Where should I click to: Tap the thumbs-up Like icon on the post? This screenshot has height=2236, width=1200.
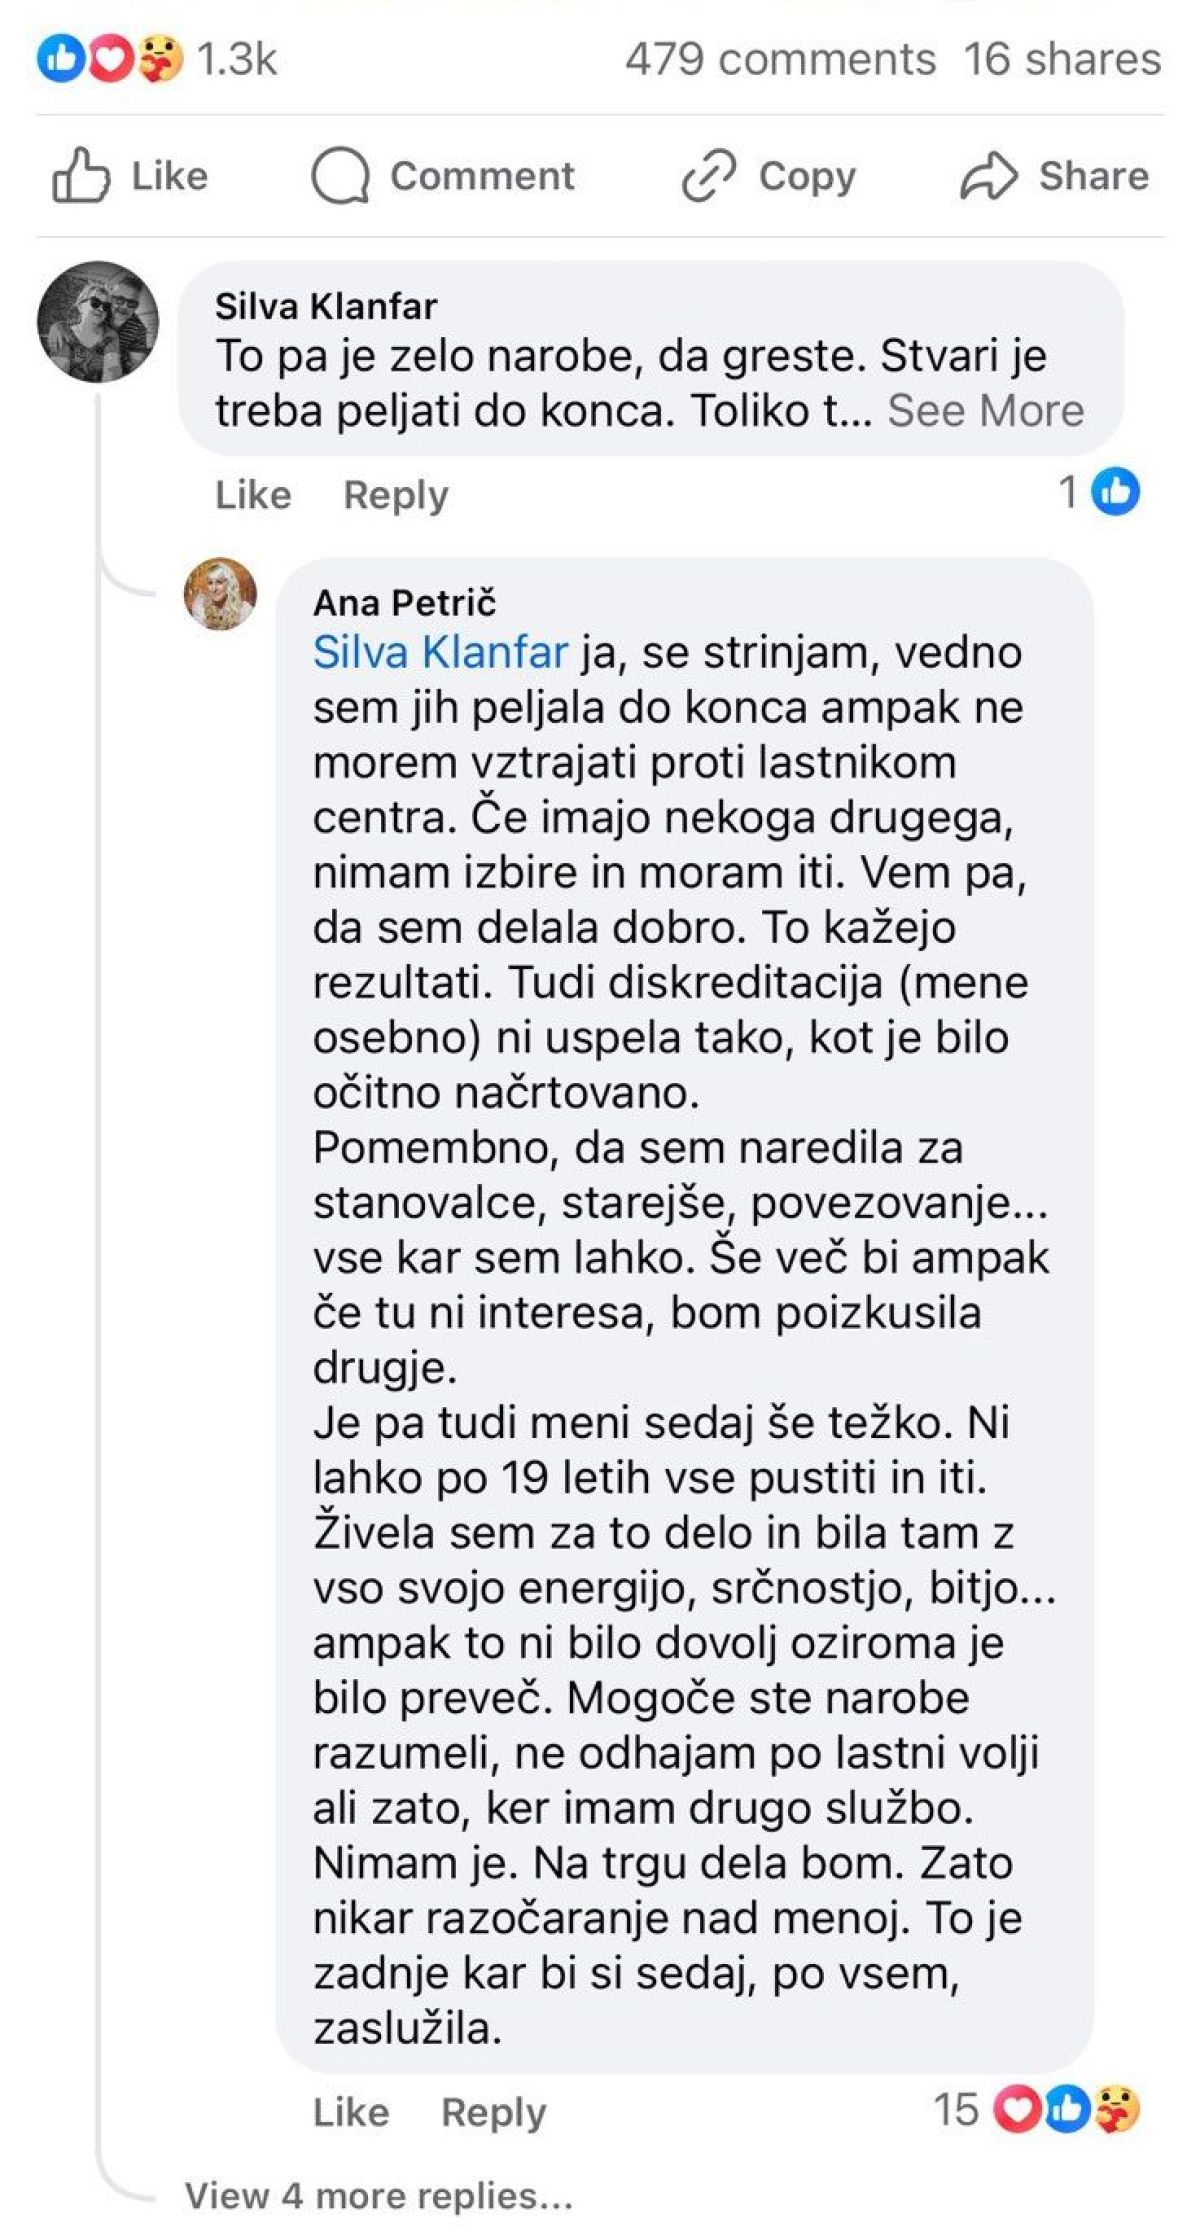coord(80,176)
